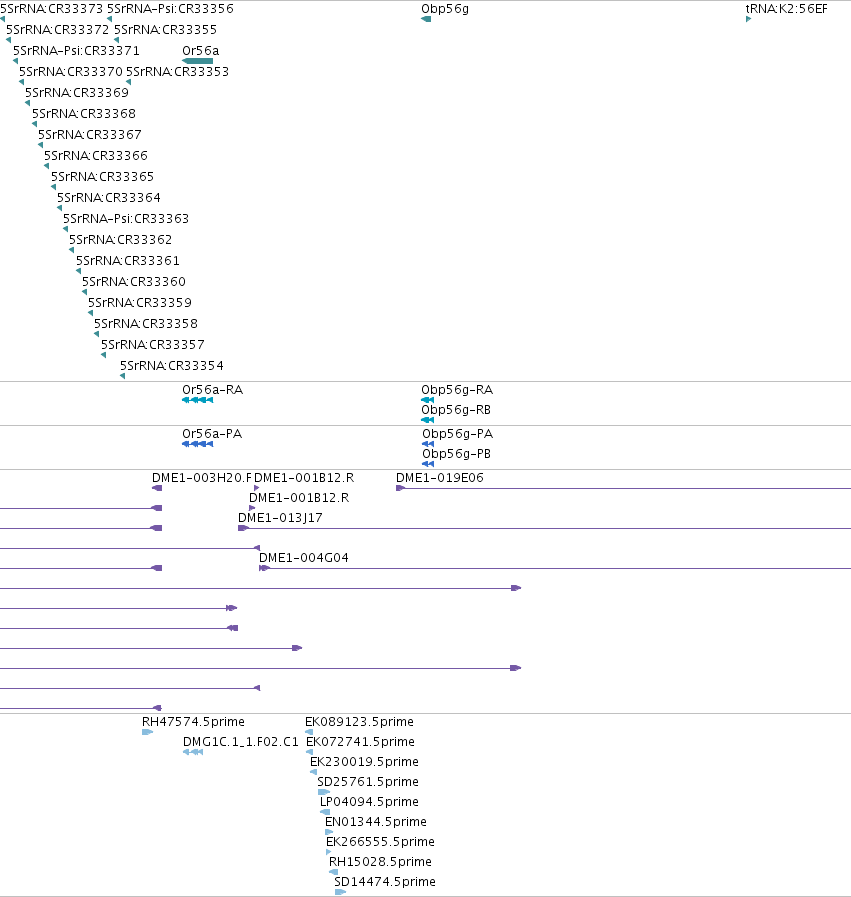Click the DME1-019E06 clone label

tap(440, 478)
